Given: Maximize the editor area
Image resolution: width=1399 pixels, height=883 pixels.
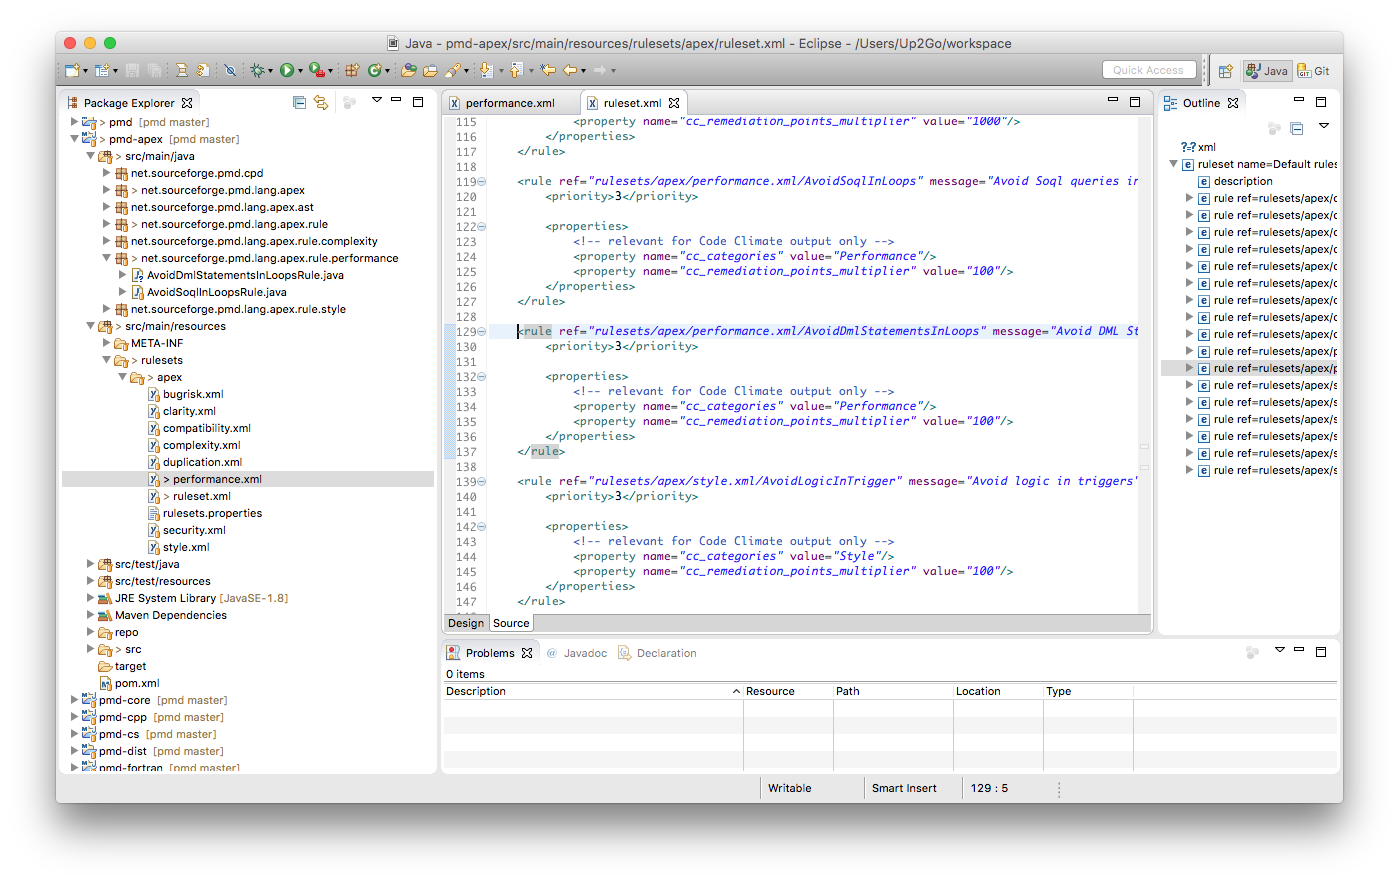Looking at the screenshot, I should click(1135, 101).
